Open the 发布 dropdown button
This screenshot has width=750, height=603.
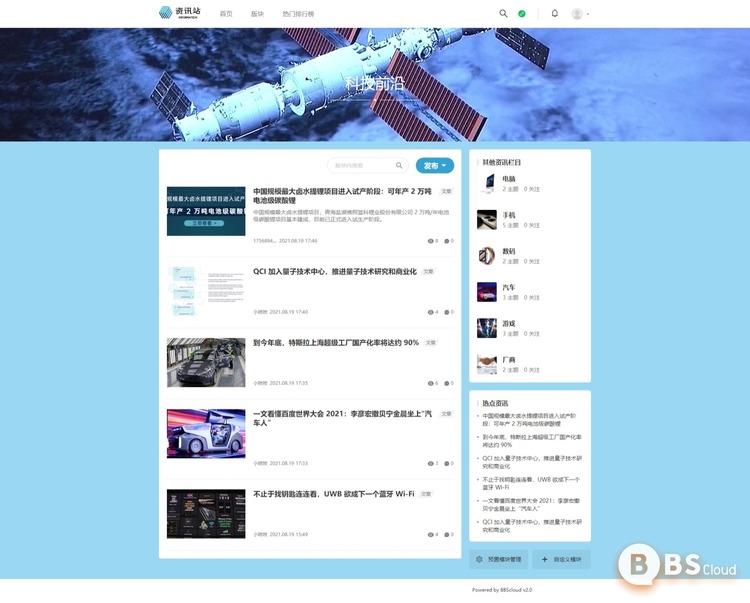(x=435, y=165)
